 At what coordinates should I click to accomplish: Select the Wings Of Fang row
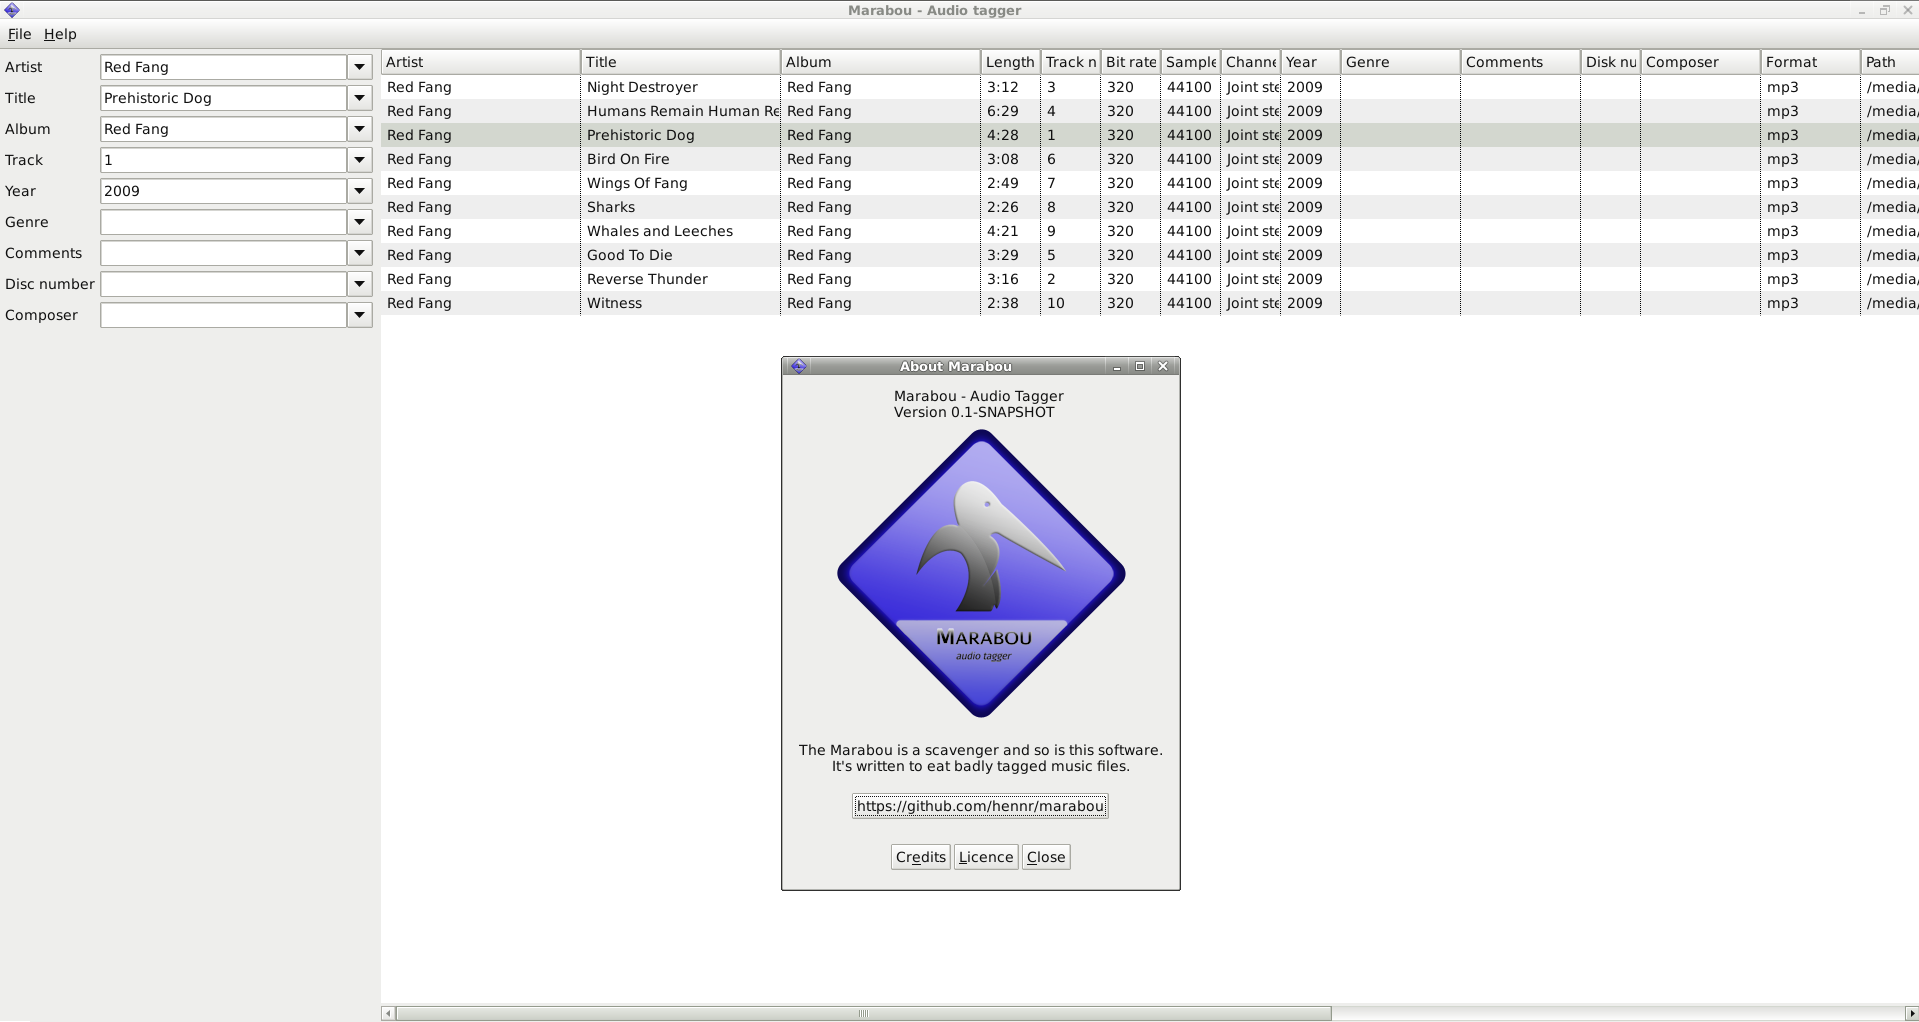point(1150,183)
